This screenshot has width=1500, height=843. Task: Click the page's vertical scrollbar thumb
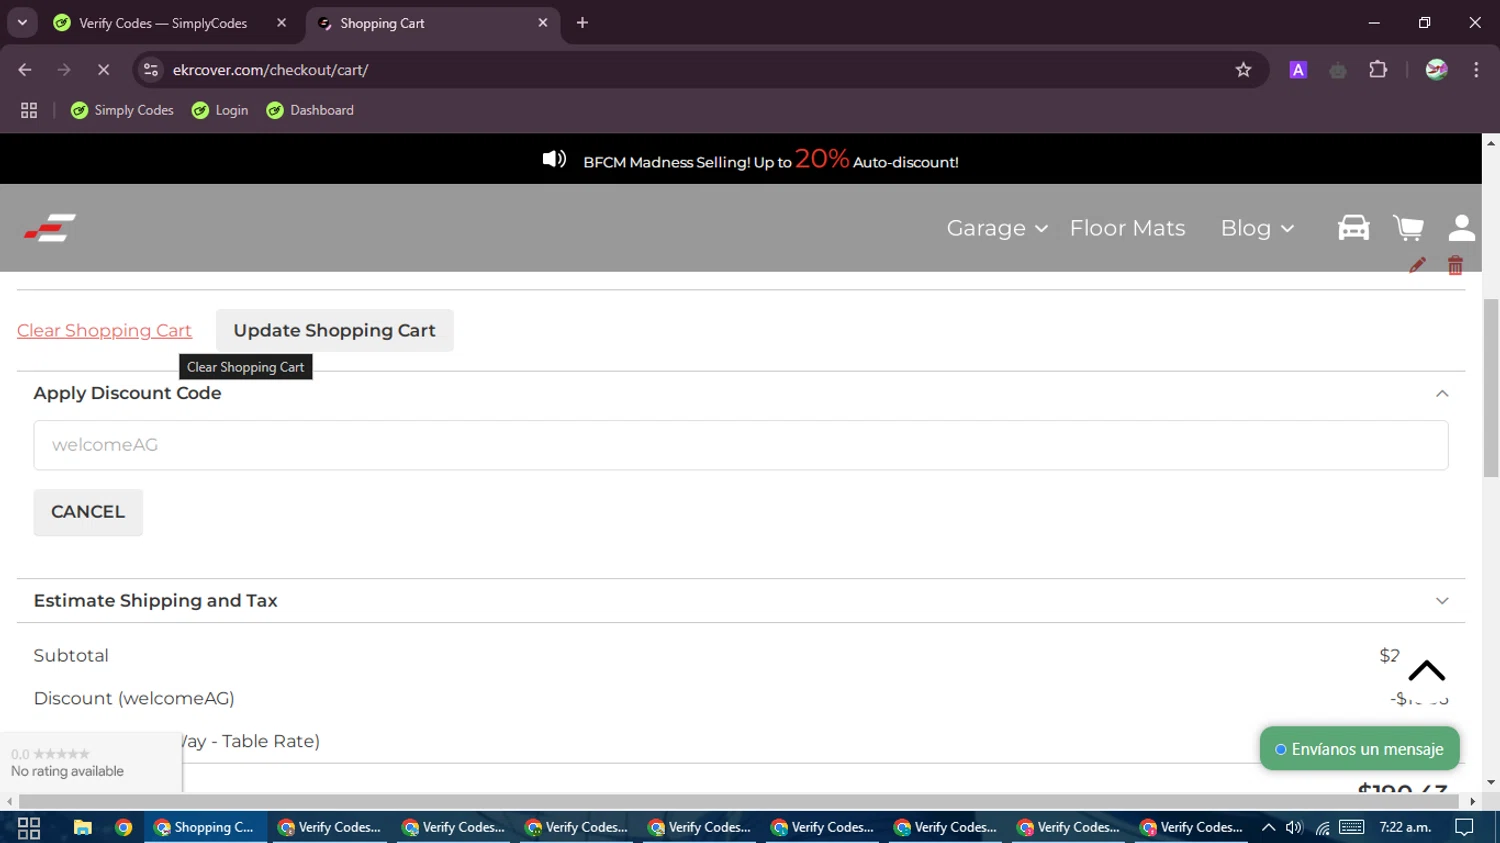pos(1491,387)
